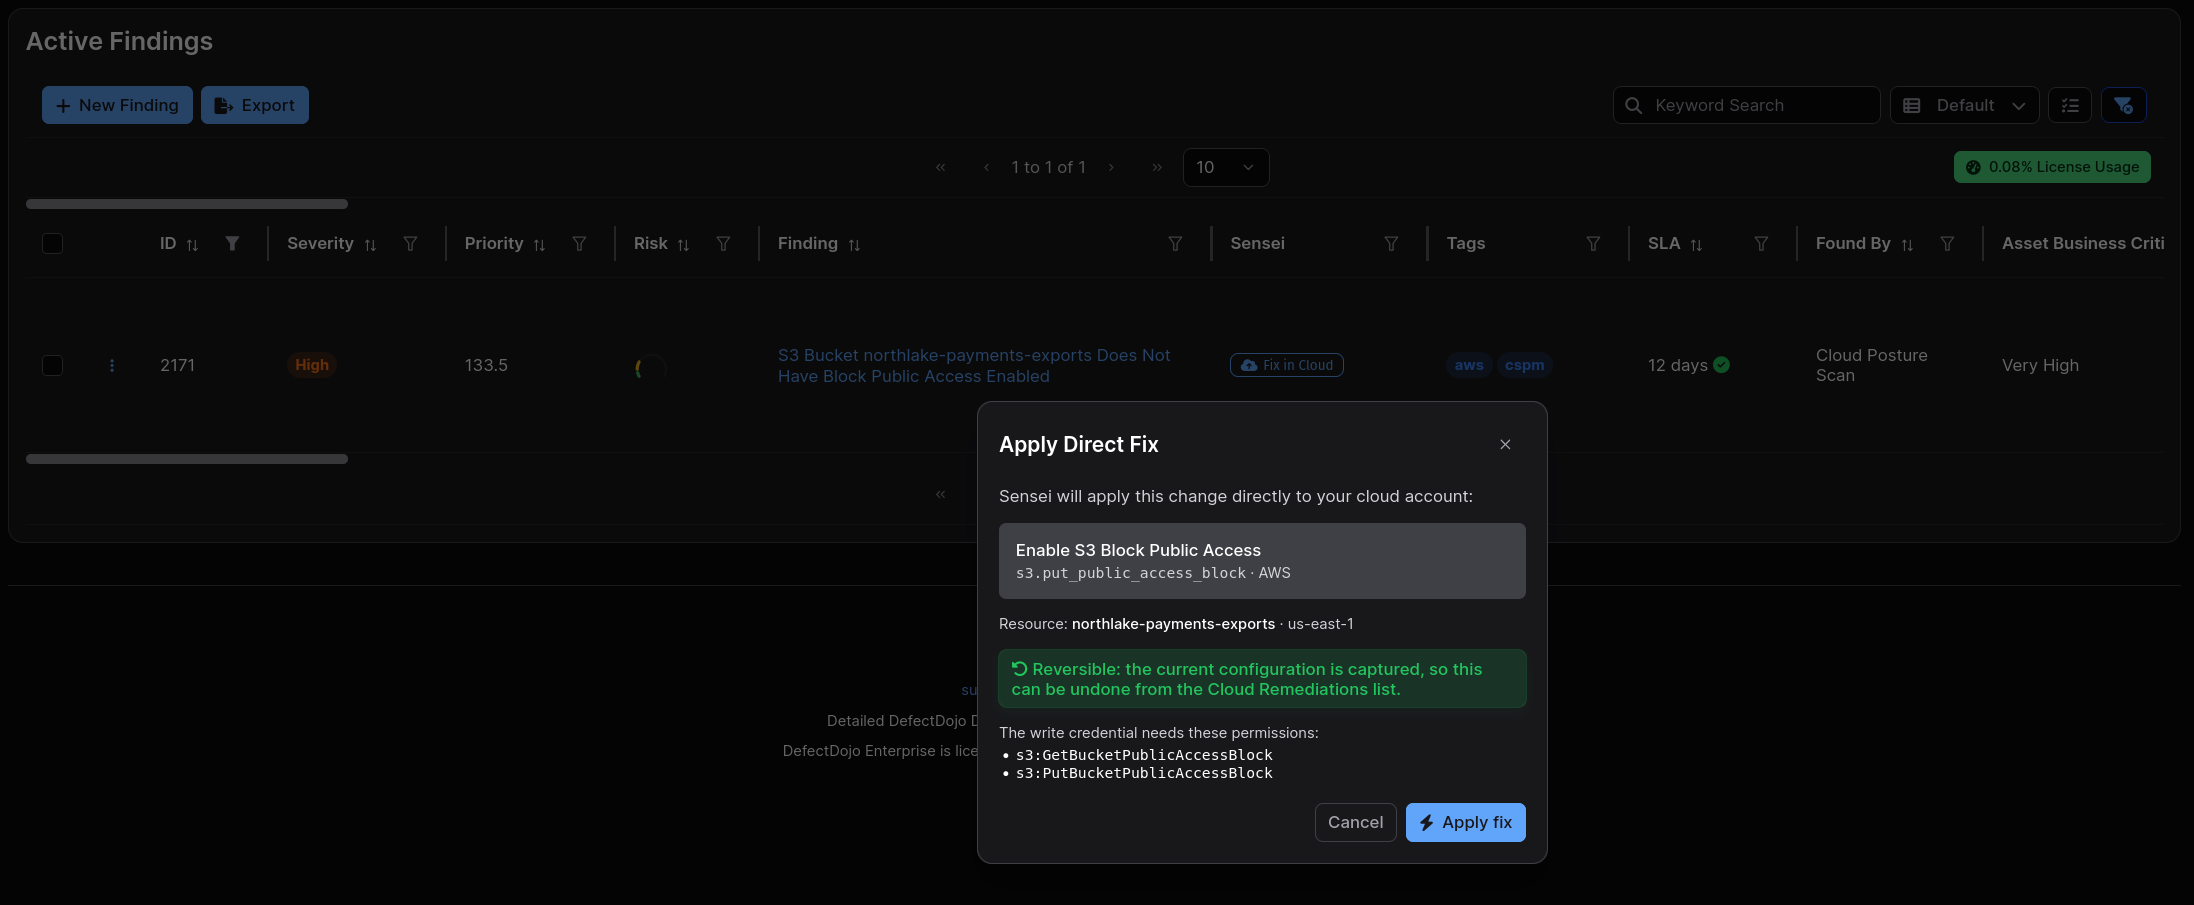This screenshot has width=2194, height=905.
Task: Filter the Severity column
Action: 410,243
